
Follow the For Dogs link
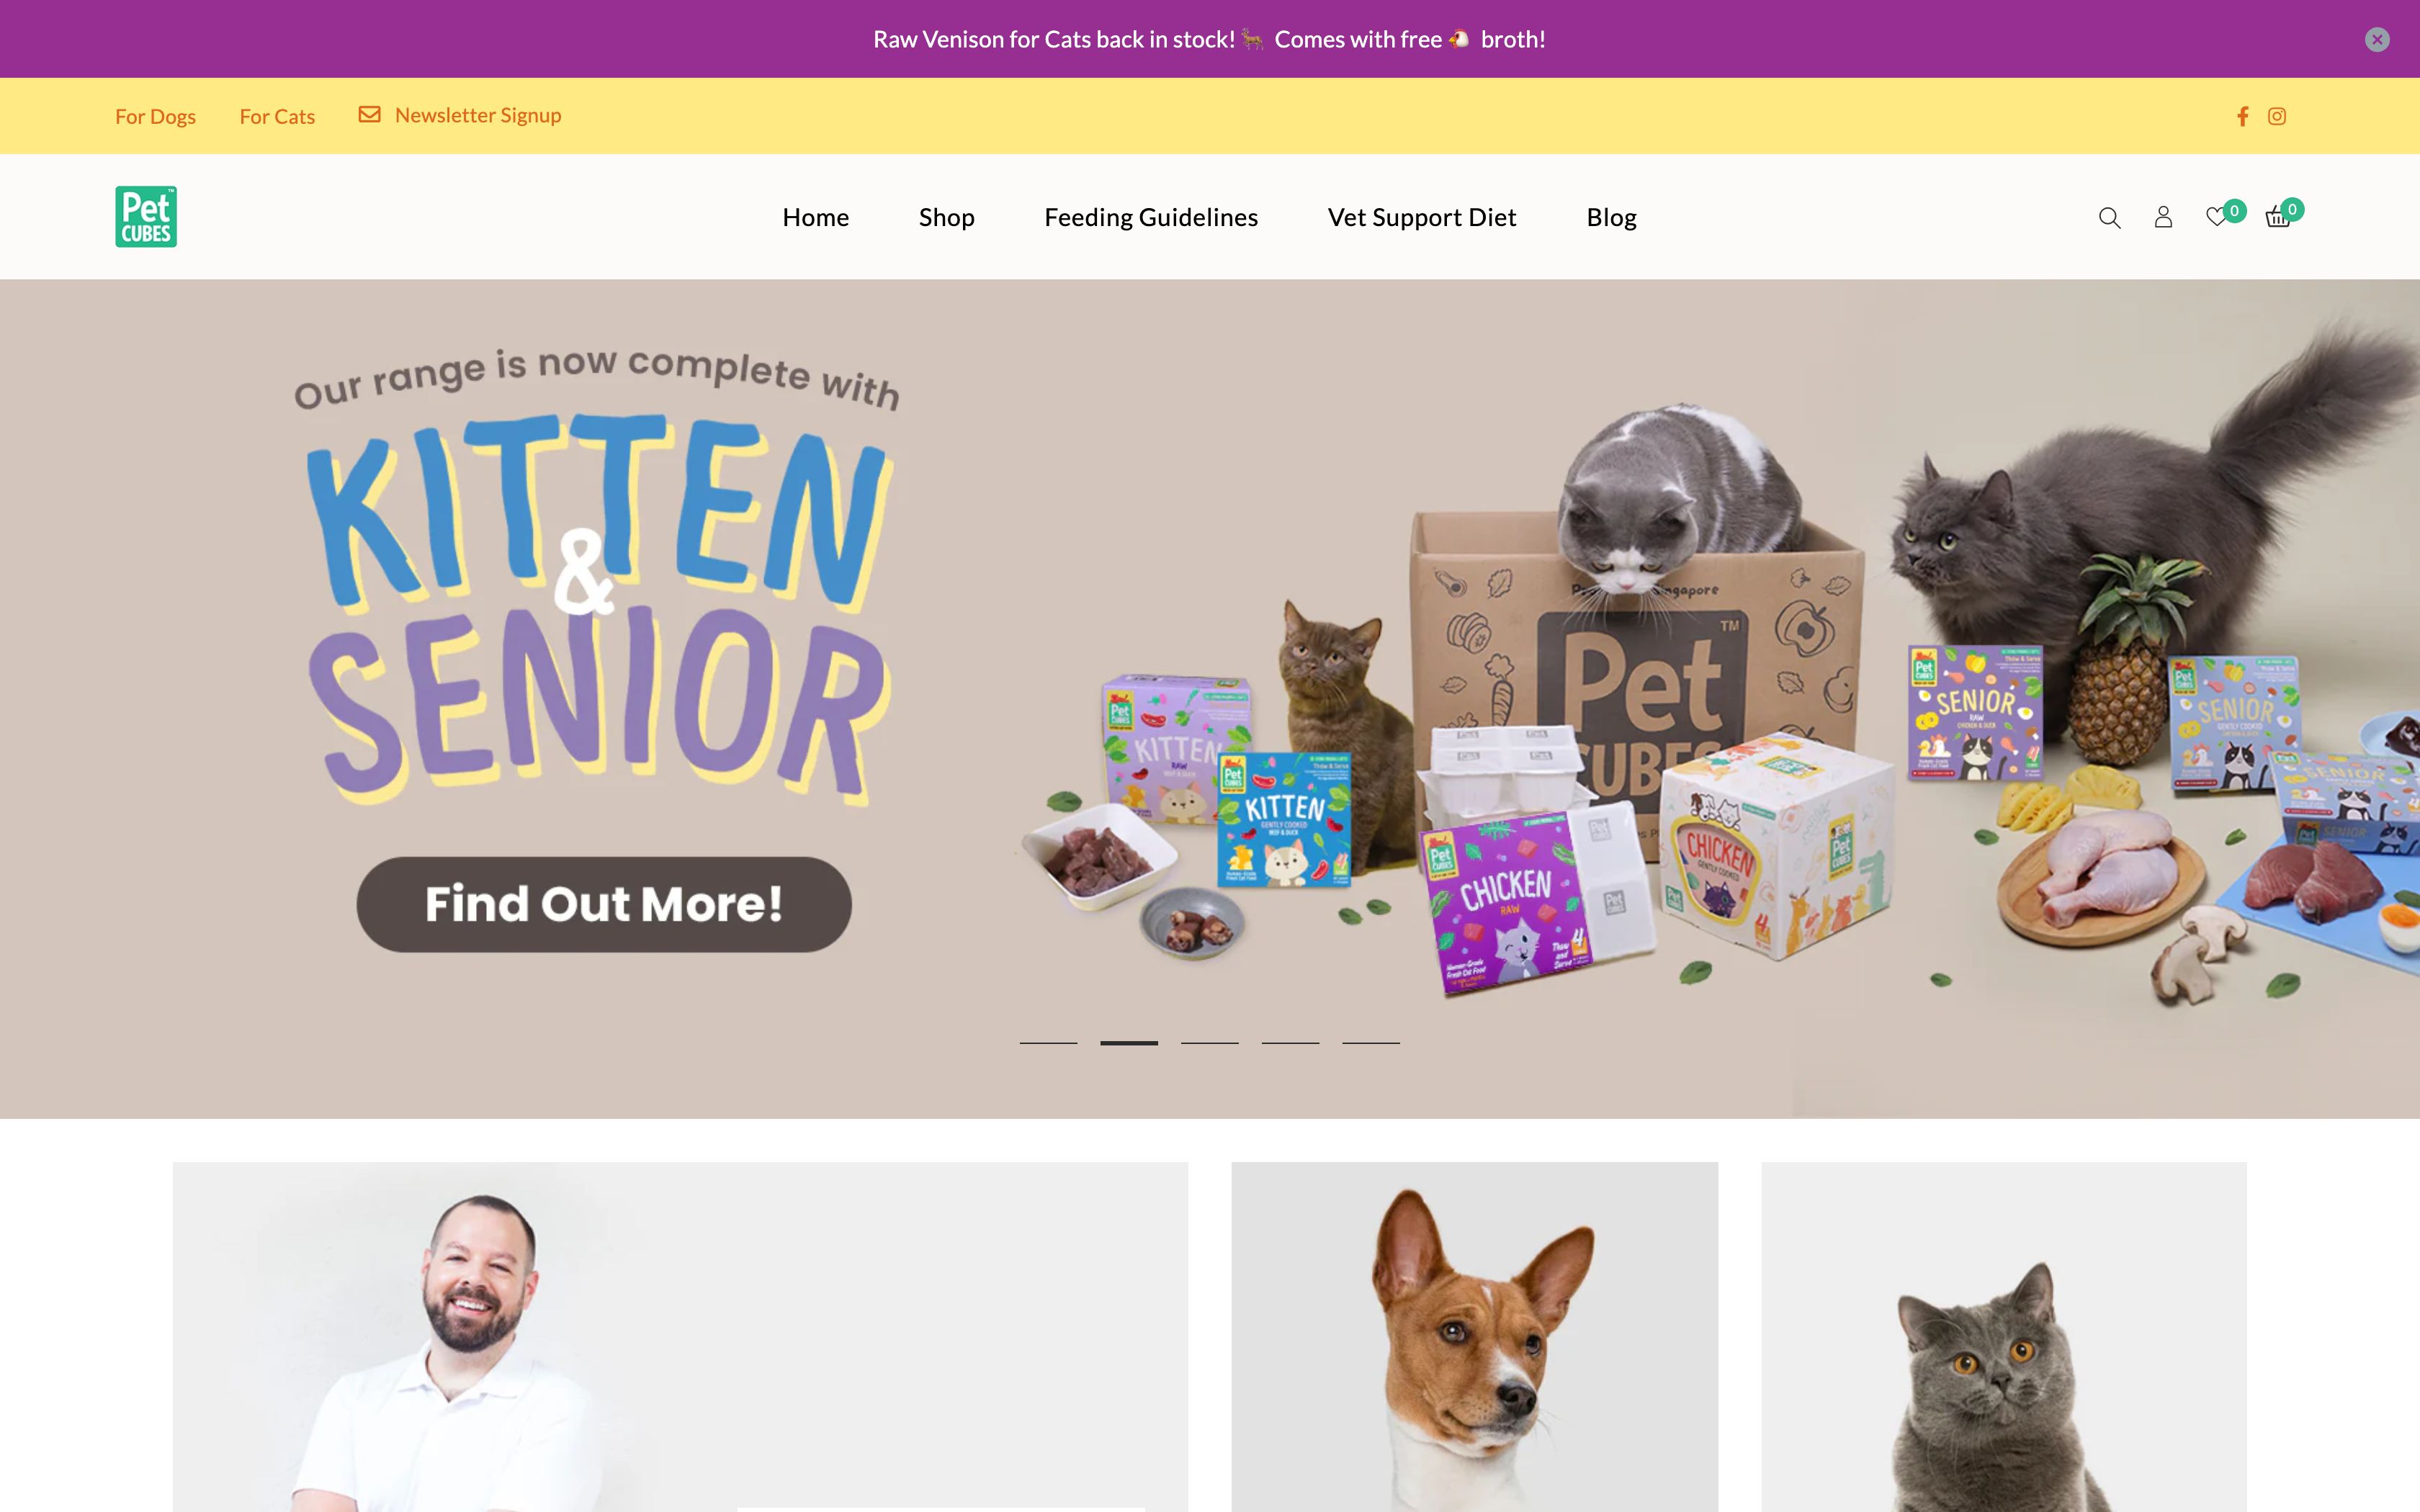[x=155, y=116]
